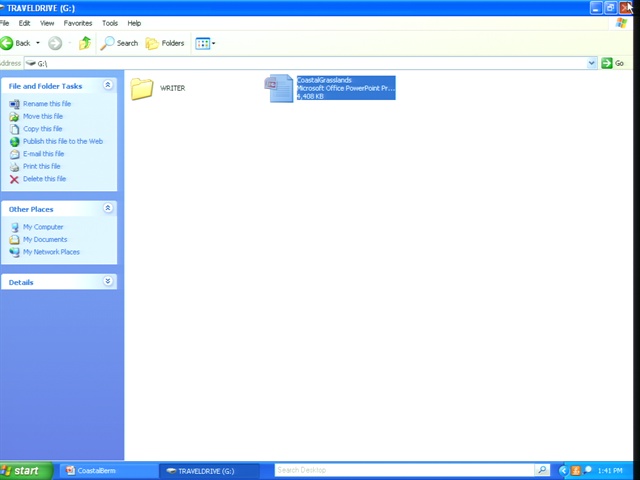Click the Move this file icon
The height and width of the screenshot is (480, 640).
[x=14, y=117]
